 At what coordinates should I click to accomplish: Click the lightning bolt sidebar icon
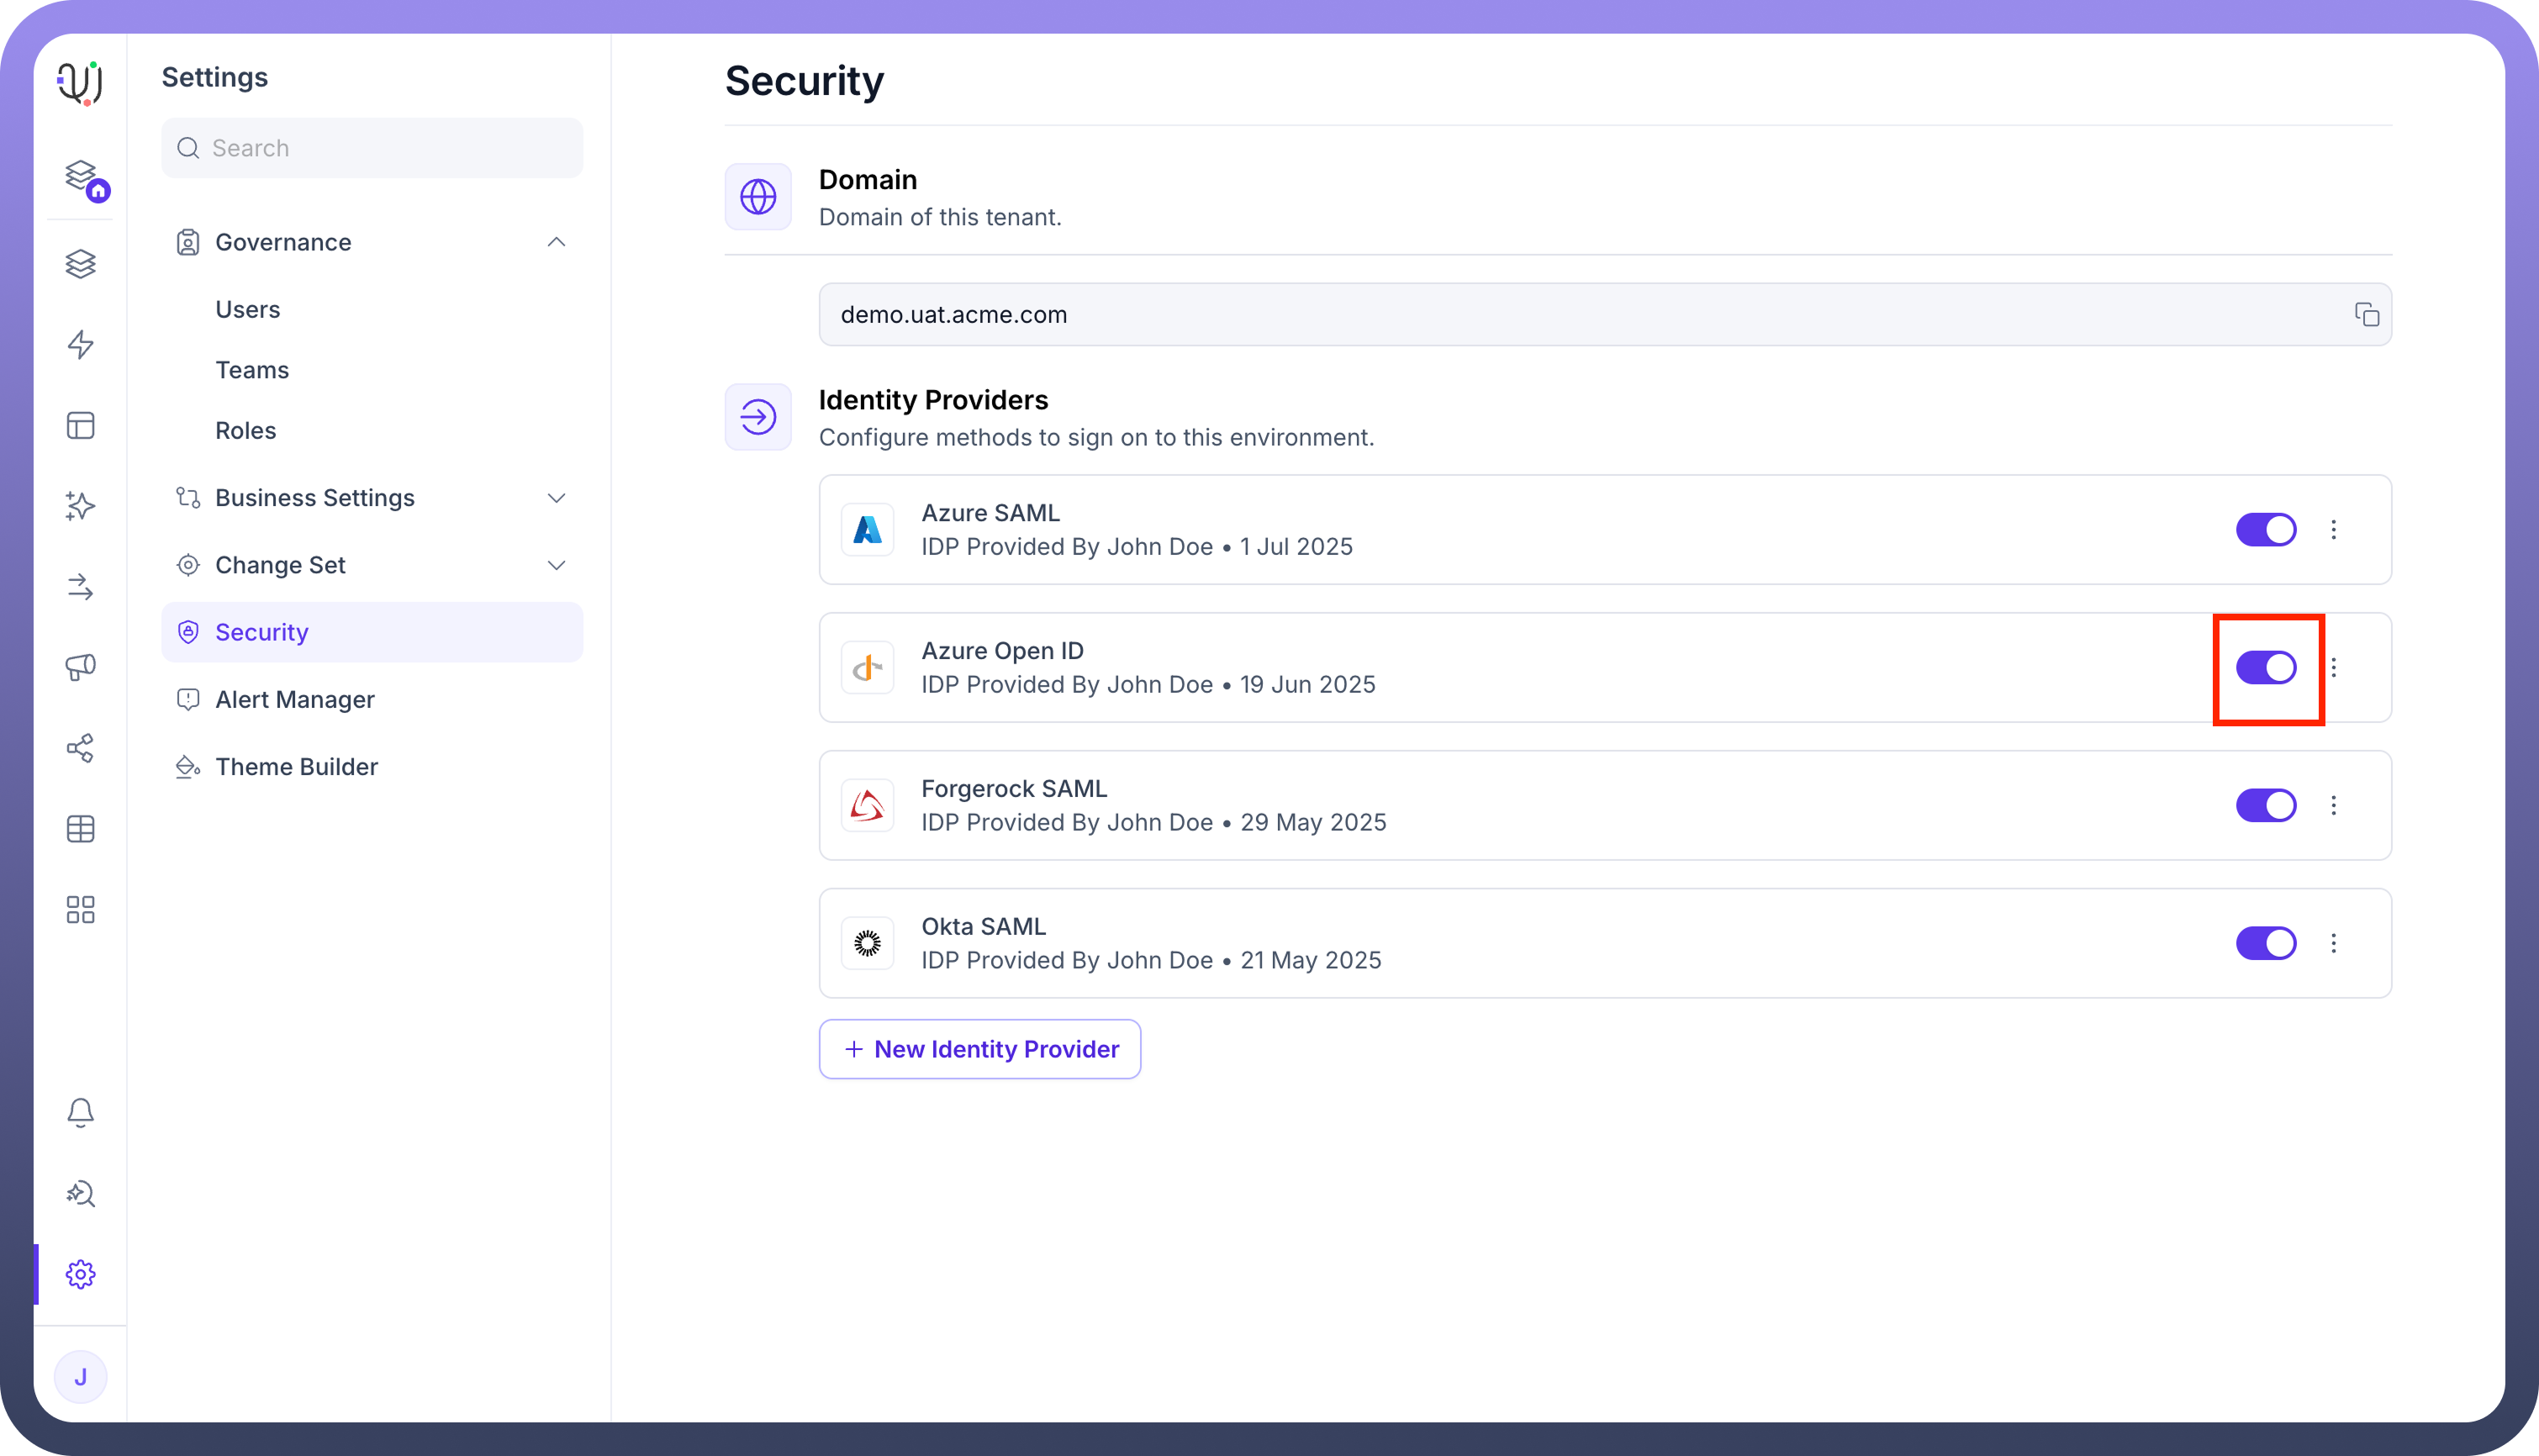click(x=80, y=345)
